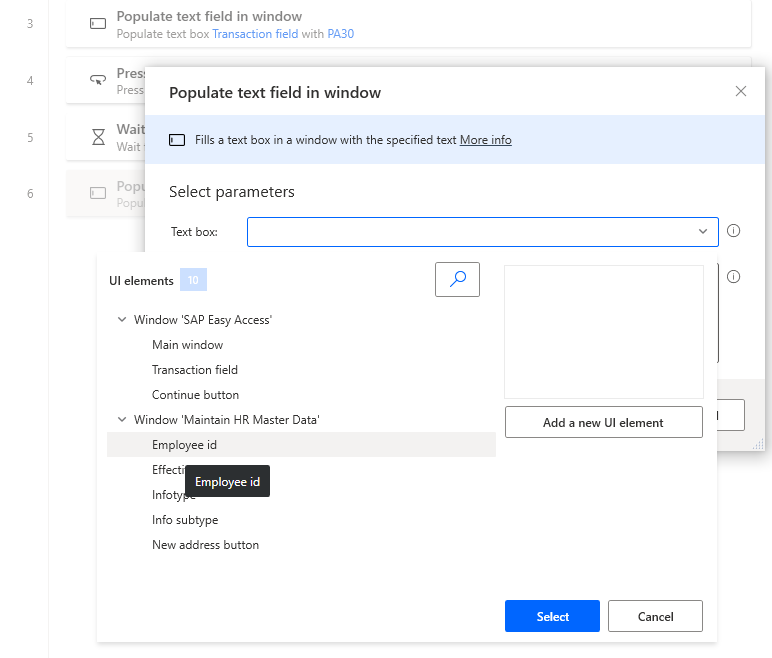Screen dimensions: 772x658
Task: Click line number 6 in the flow
Action: coord(30,194)
